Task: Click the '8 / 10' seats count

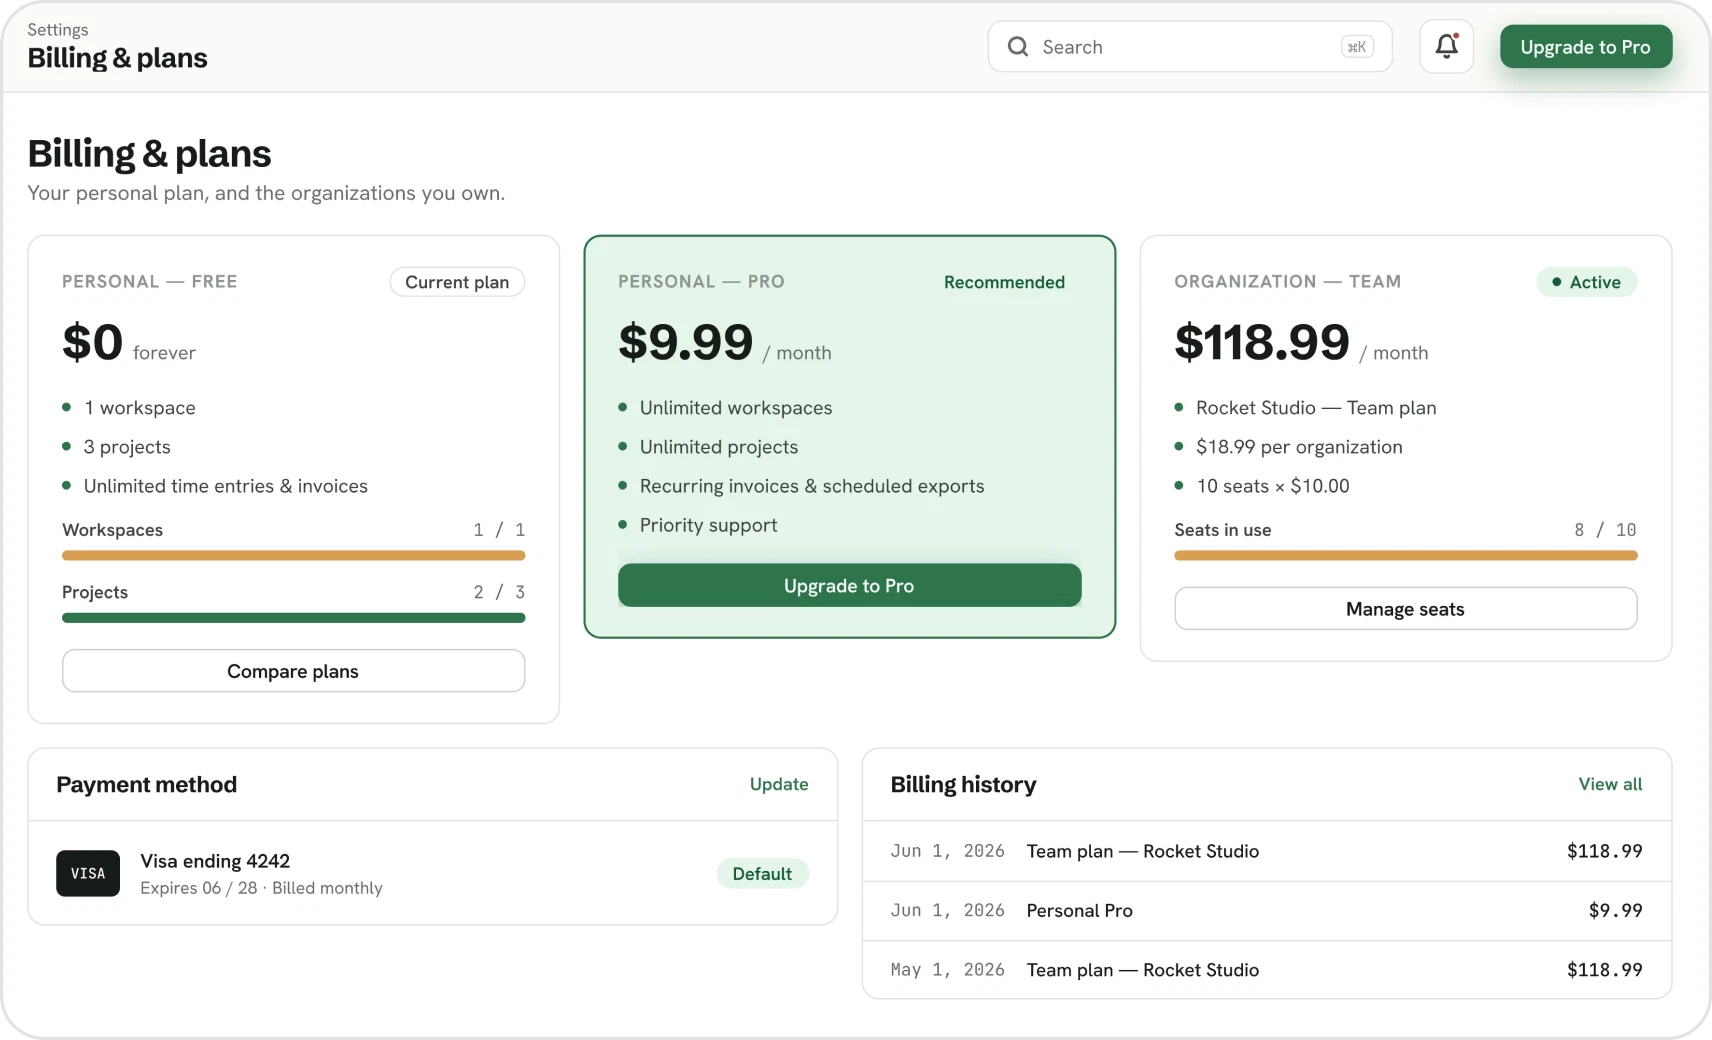Action: point(1605,530)
